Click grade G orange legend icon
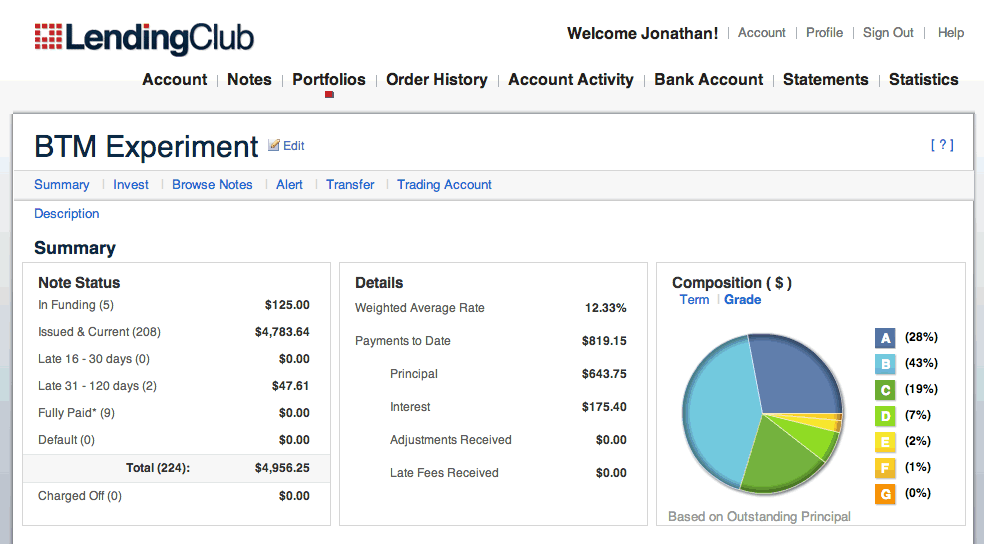The image size is (984, 544). (885, 494)
